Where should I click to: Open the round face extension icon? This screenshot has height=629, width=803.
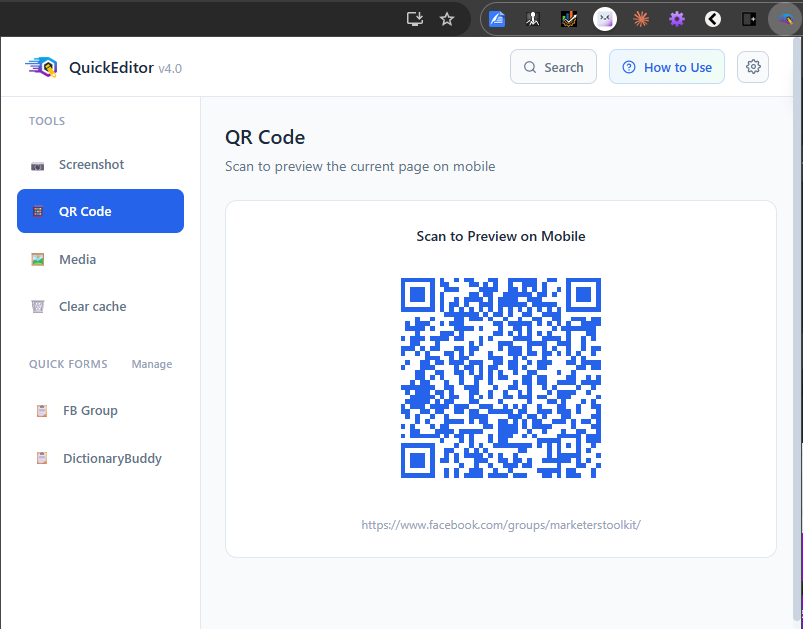(x=605, y=19)
